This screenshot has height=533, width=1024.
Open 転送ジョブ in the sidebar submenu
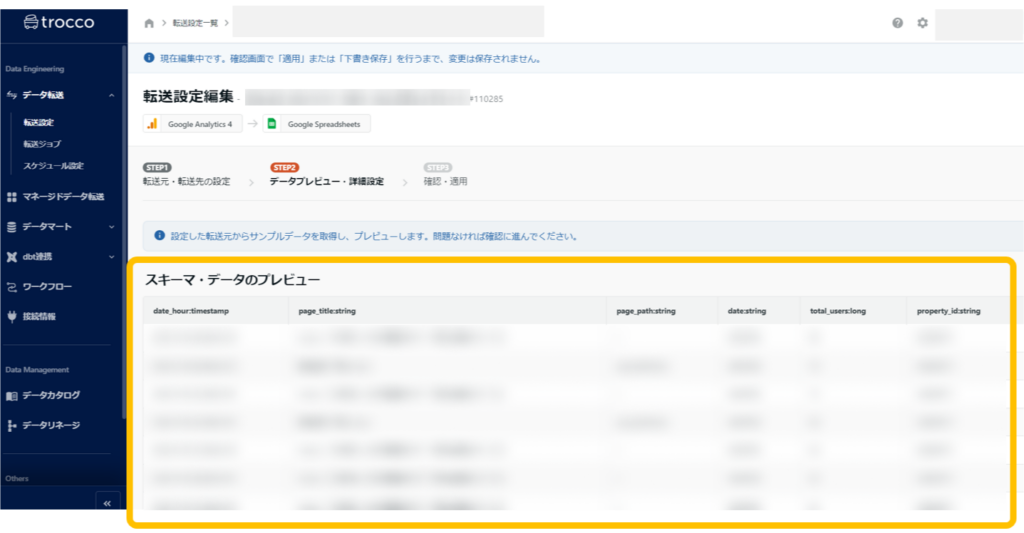coord(41,144)
